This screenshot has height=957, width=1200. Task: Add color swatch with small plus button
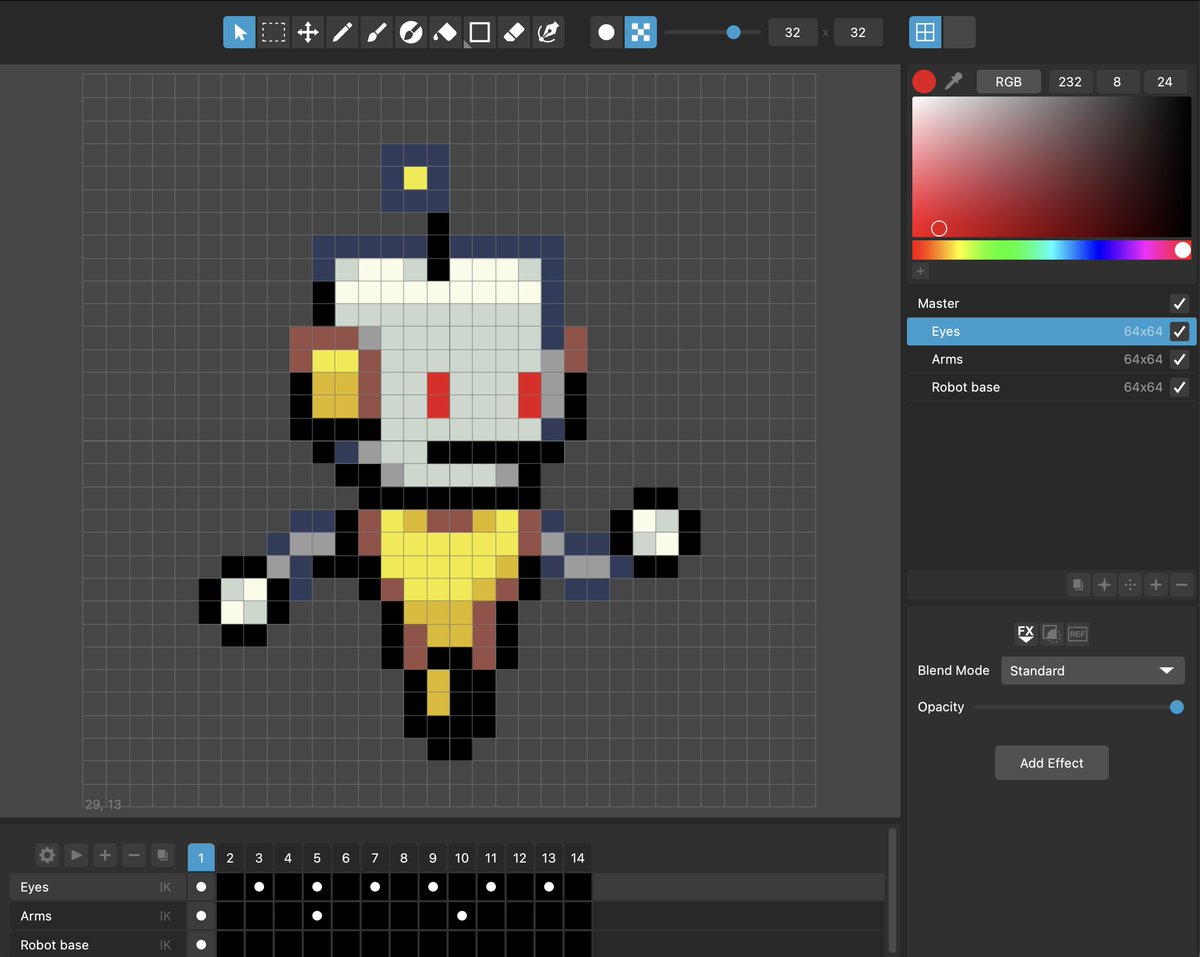tap(920, 271)
